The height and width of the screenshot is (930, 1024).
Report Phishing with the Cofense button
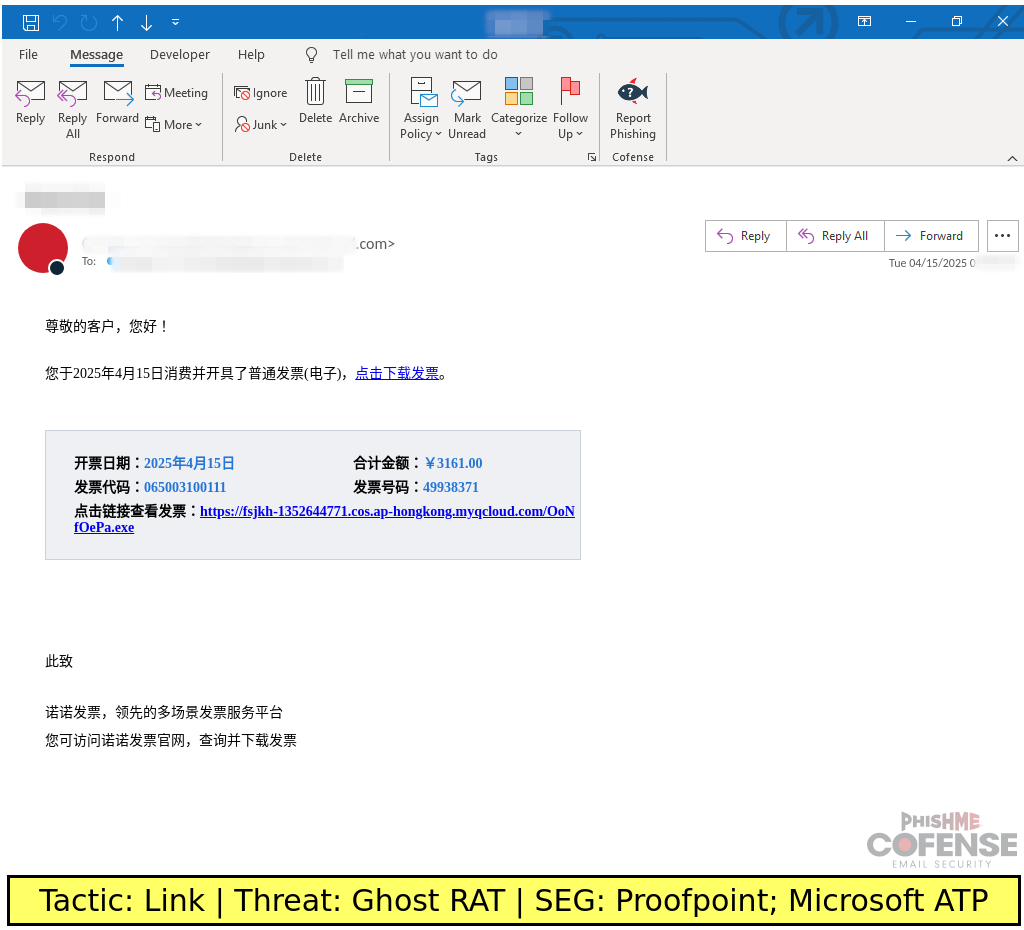coord(632,108)
